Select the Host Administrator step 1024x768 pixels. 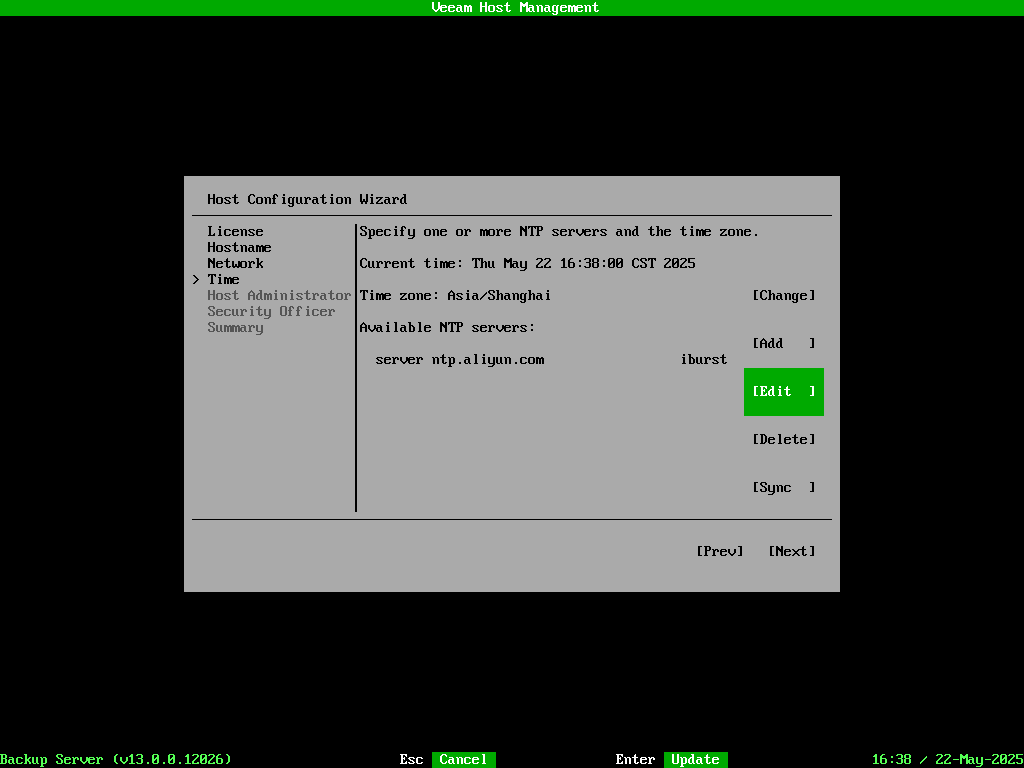click(280, 295)
